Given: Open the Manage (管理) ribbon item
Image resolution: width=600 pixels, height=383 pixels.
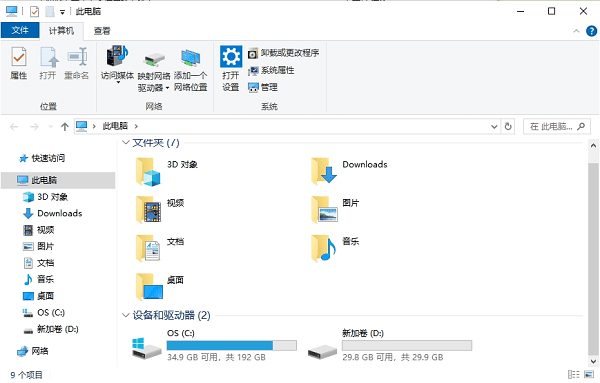Looking at the screenshot, I should pos(263,87).
